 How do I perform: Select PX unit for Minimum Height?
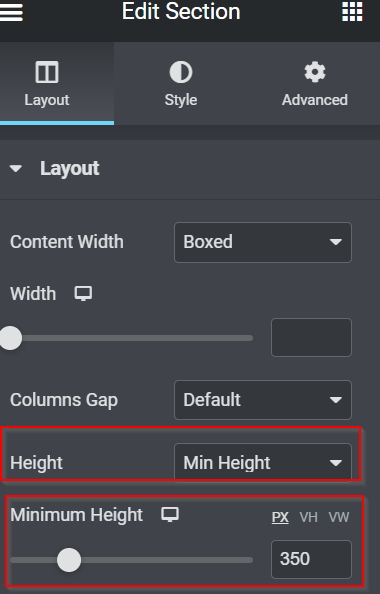[x=280, y=517]
